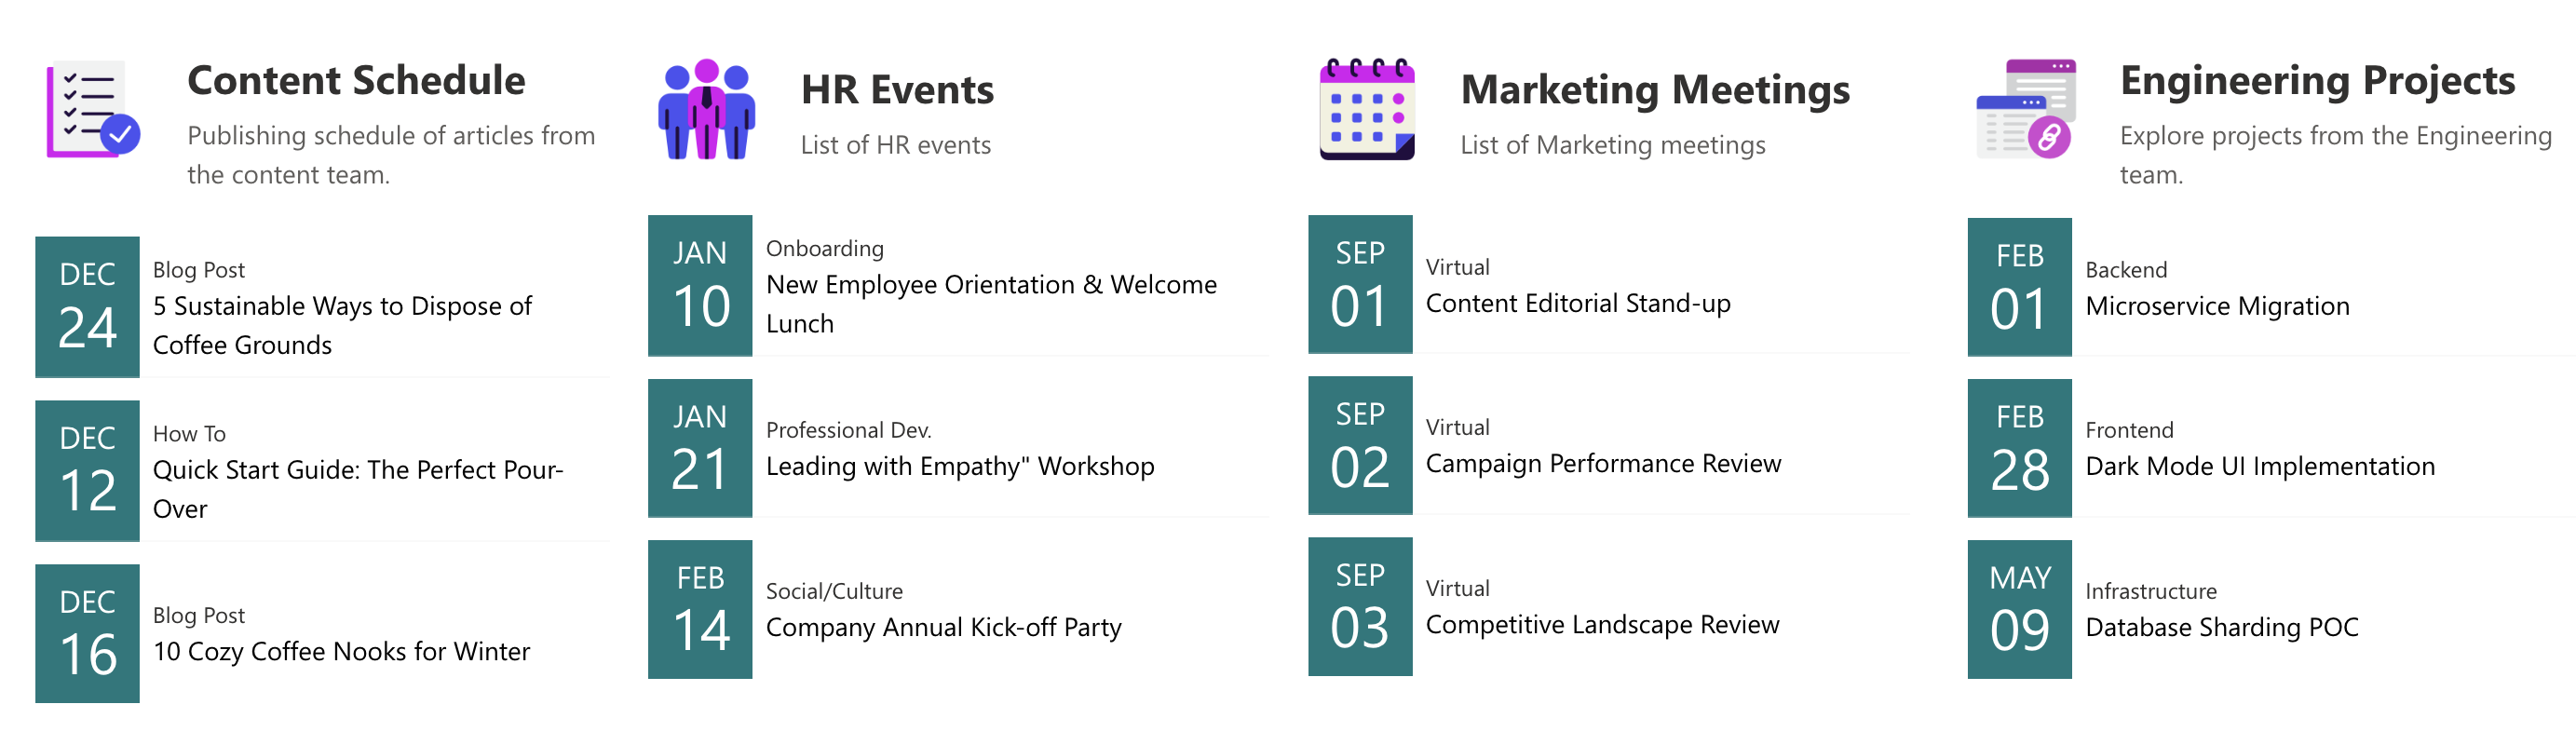This screenshot has width=2576, height=745.
Task: Open the Content Schedule heading
Action: [x=356, y=80]
